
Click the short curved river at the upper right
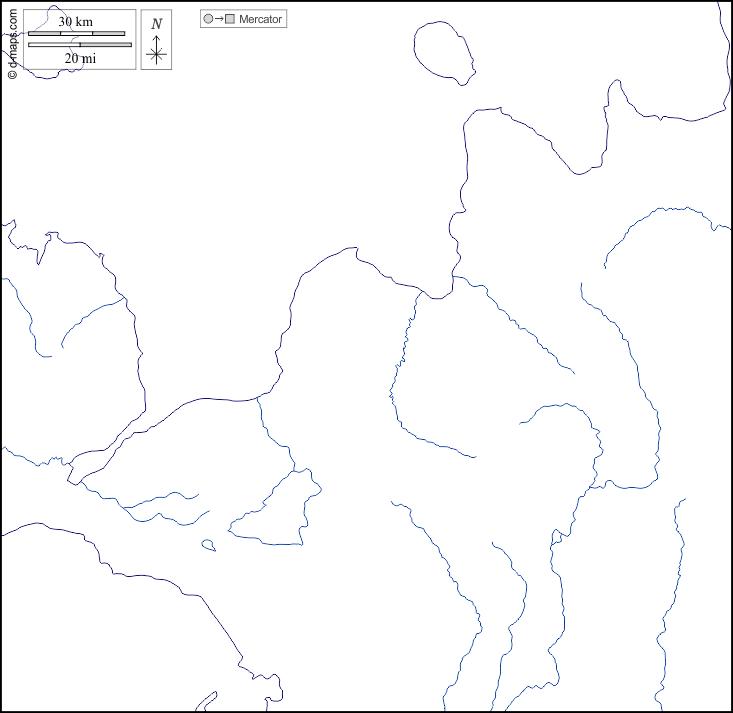click(650, 225)
